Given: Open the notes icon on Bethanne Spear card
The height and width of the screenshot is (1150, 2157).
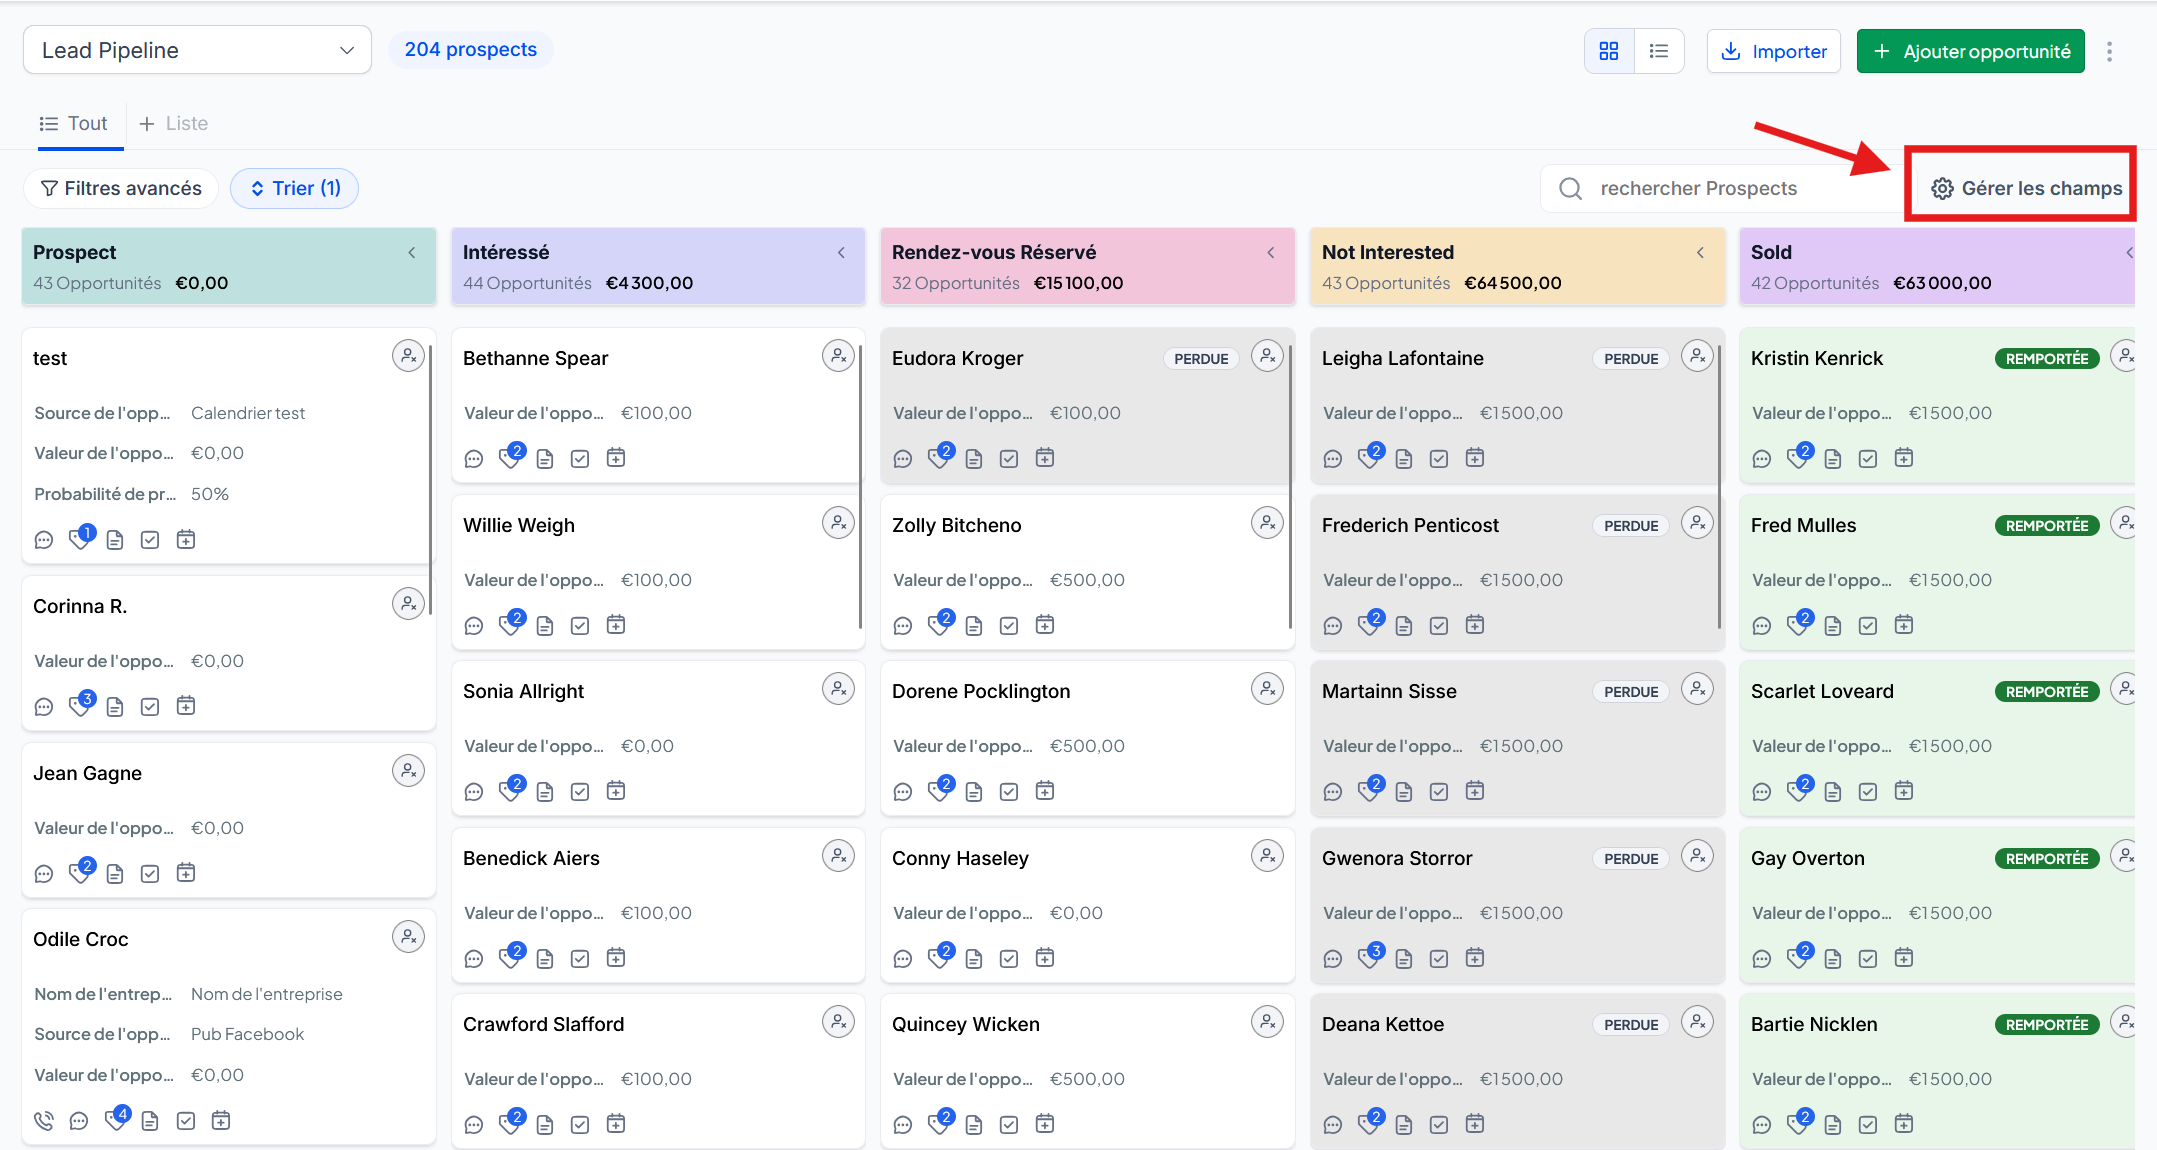Looking at the screenshot, I should pos(545,459).
